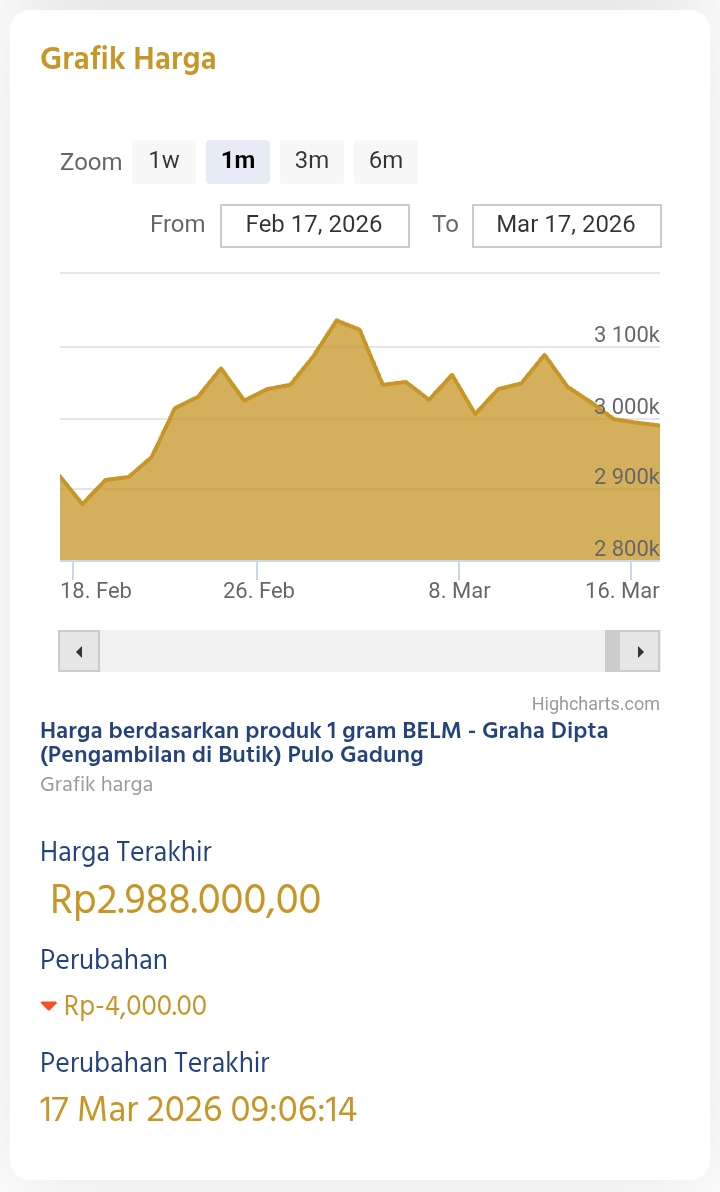Click the scrollbar right arrow

(640, 652)
